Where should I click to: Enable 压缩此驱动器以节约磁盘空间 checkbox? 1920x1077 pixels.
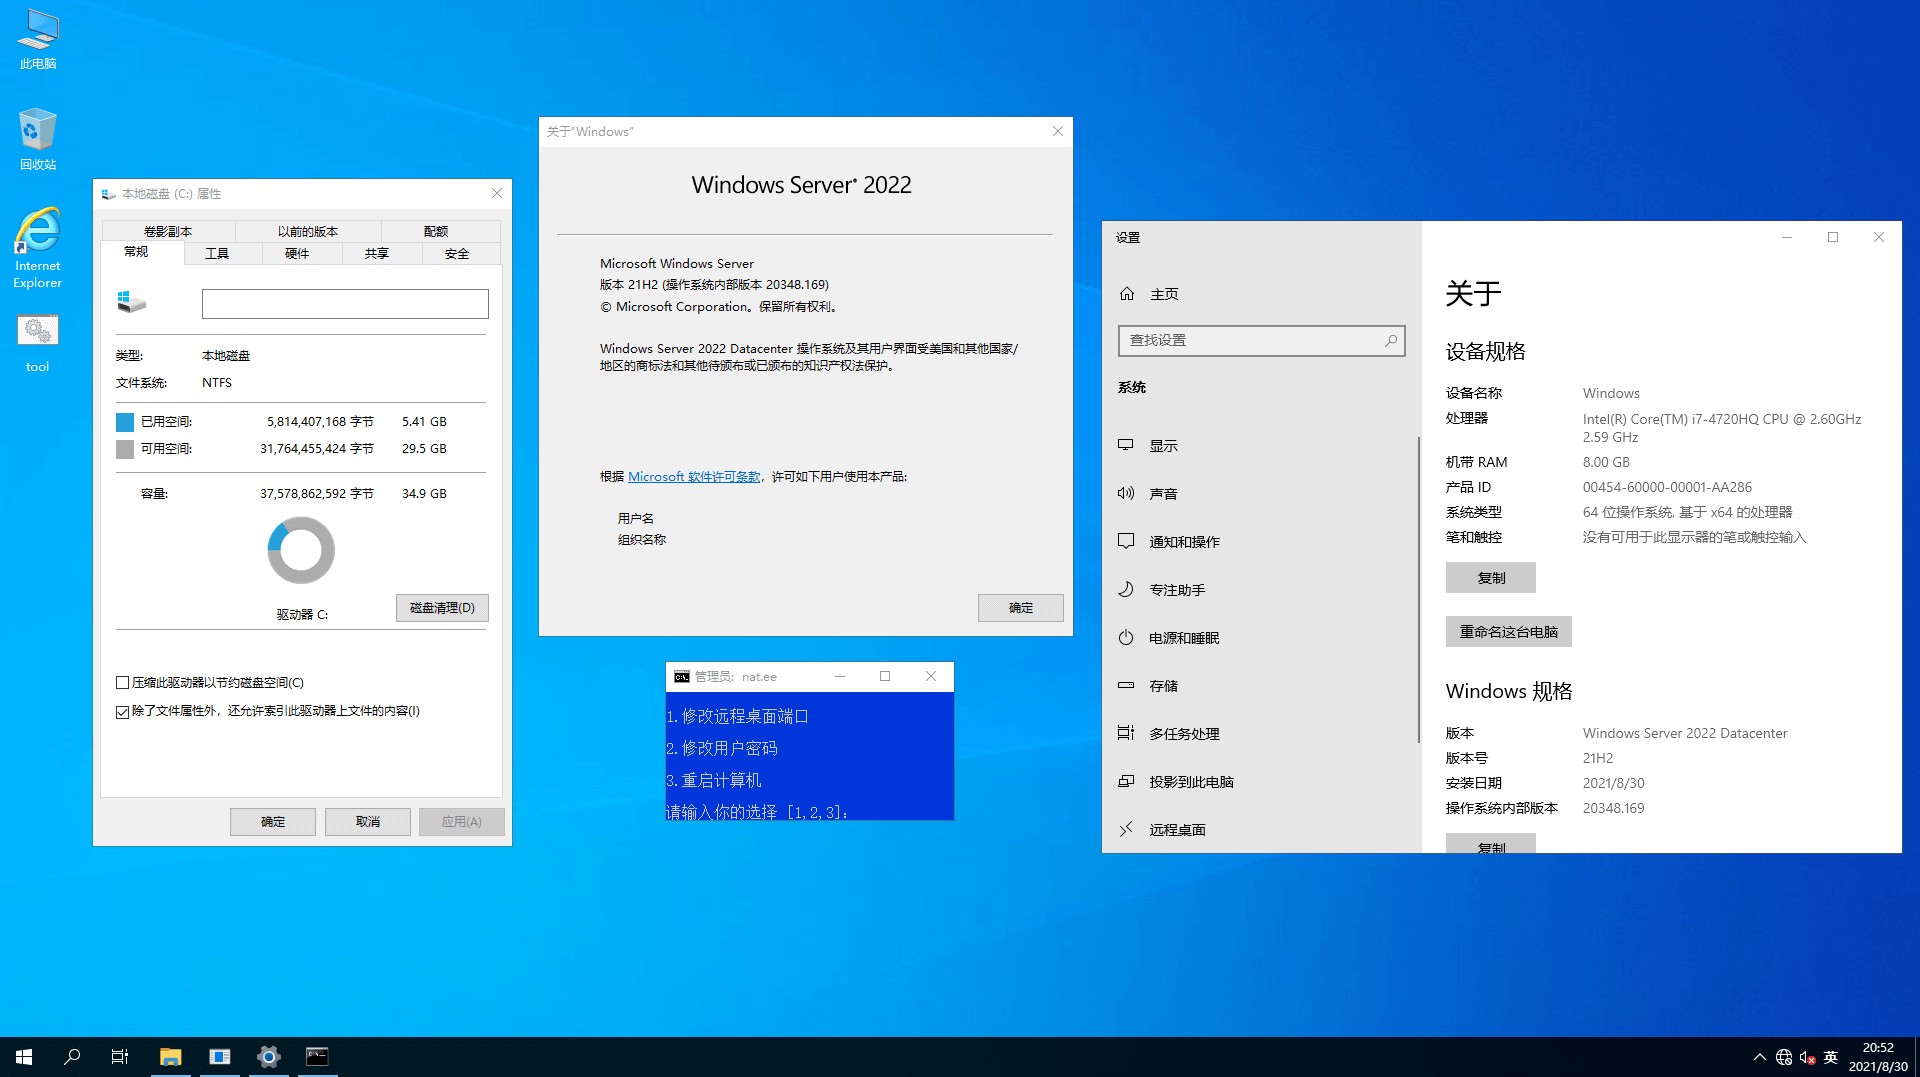pos(122,682)
